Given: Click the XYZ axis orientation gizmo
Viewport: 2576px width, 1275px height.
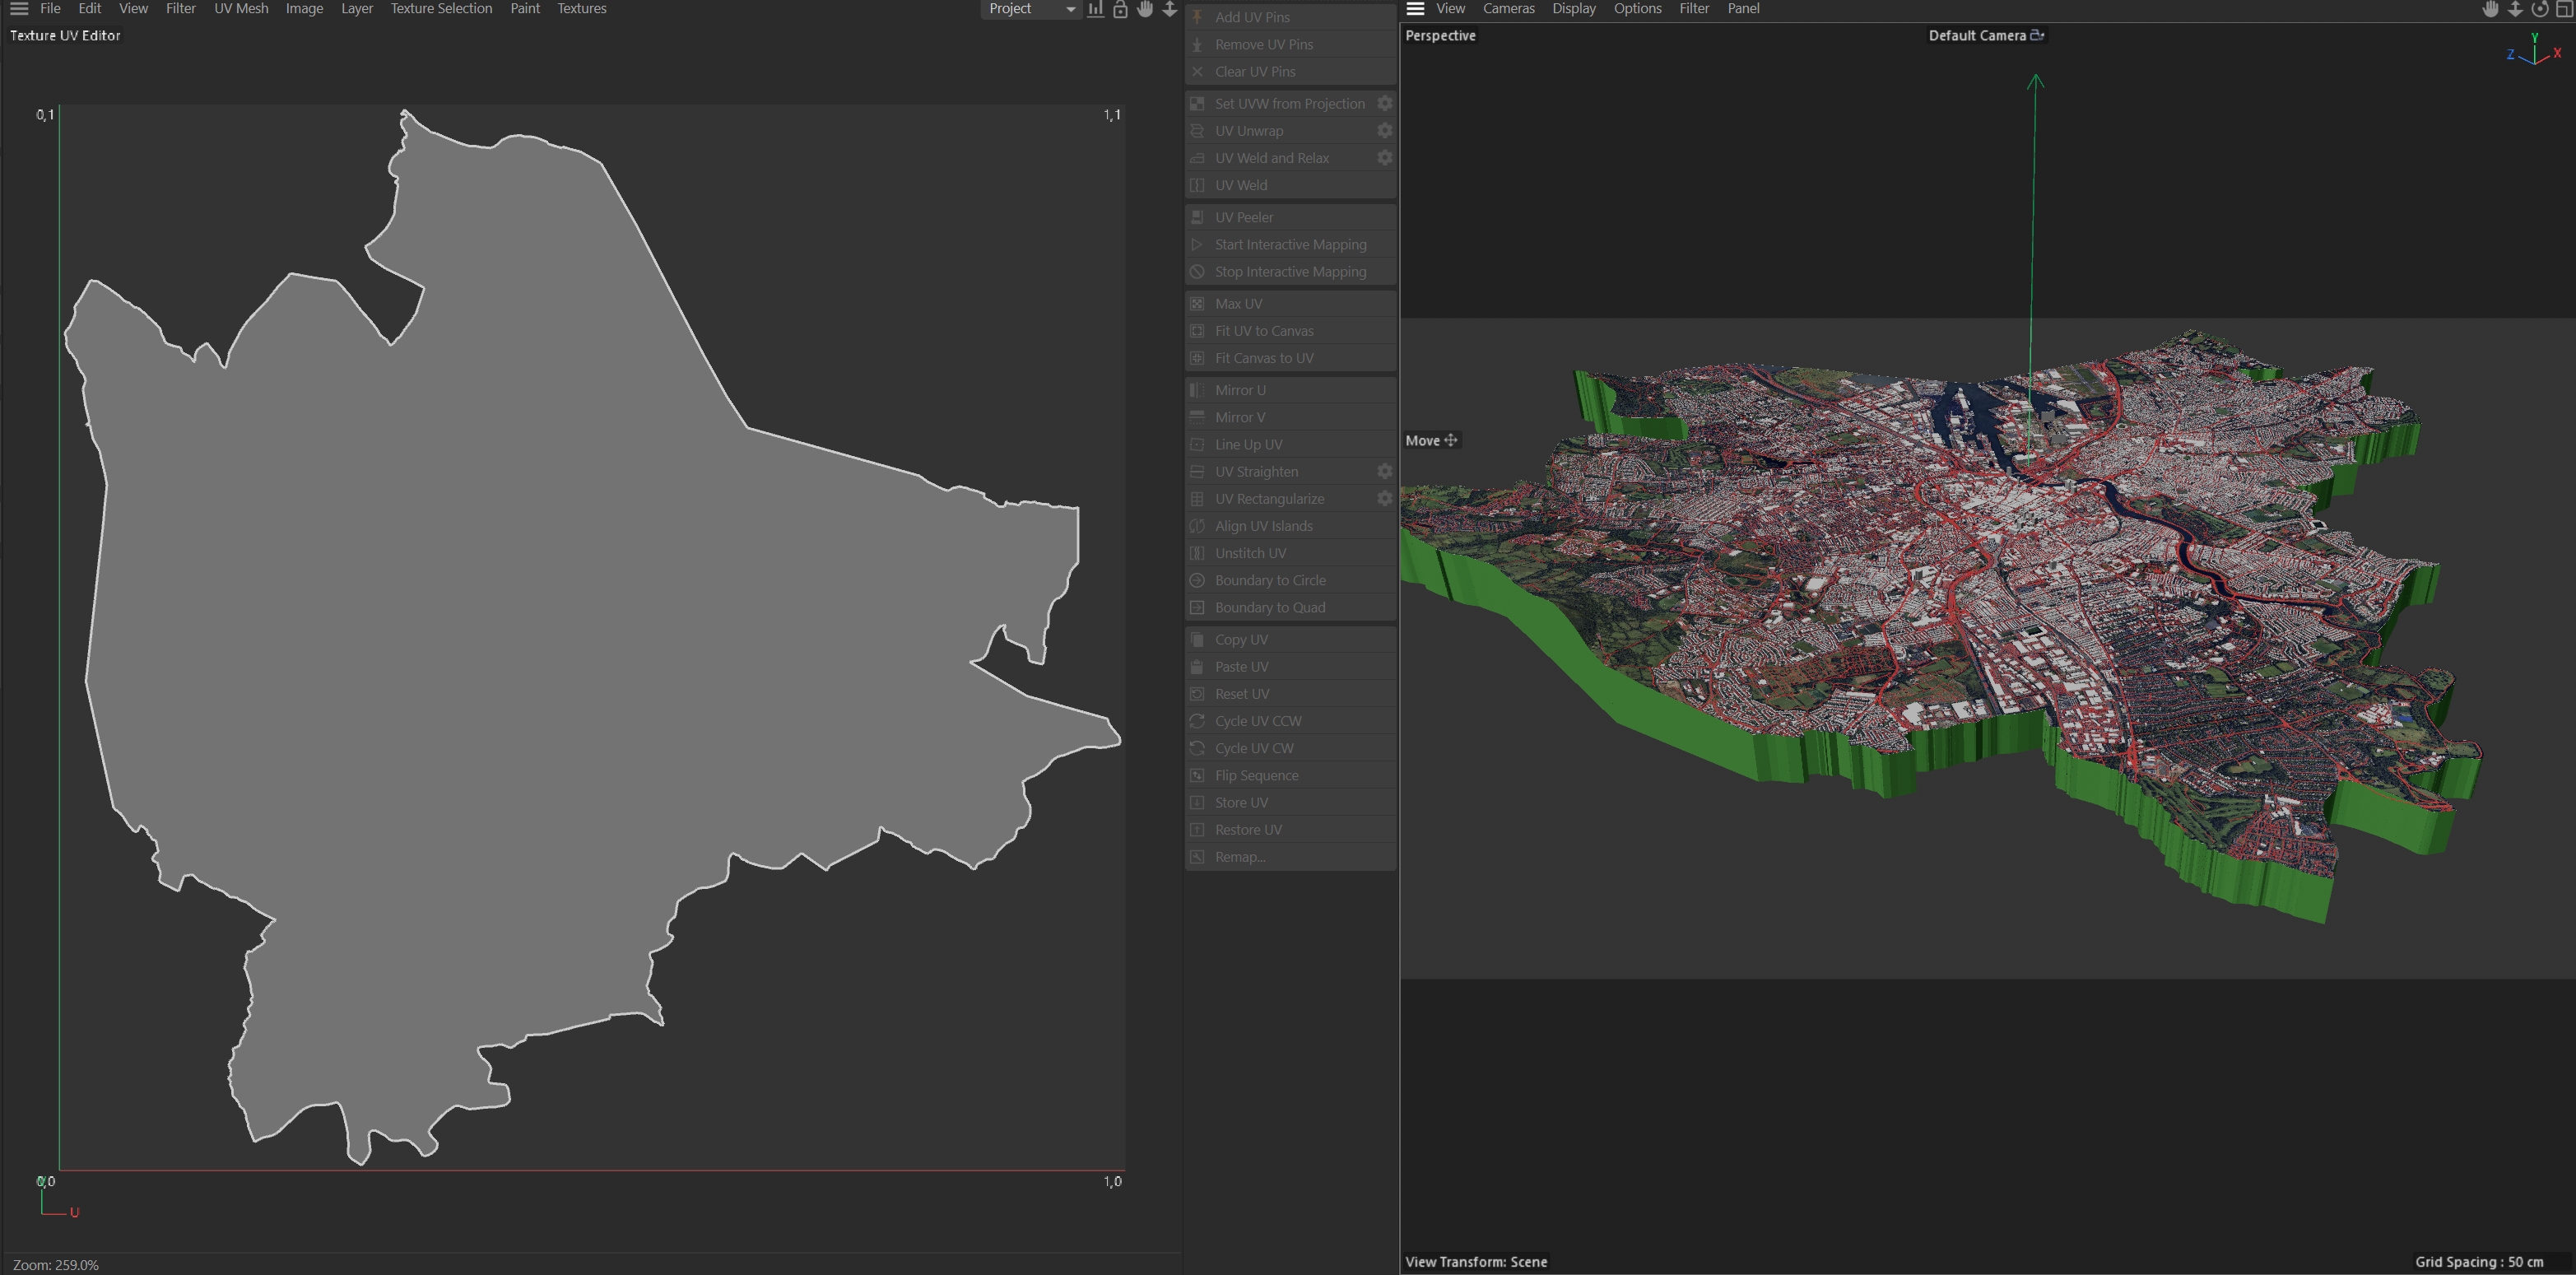Looking at the screenshot, I should [2534, 52].
